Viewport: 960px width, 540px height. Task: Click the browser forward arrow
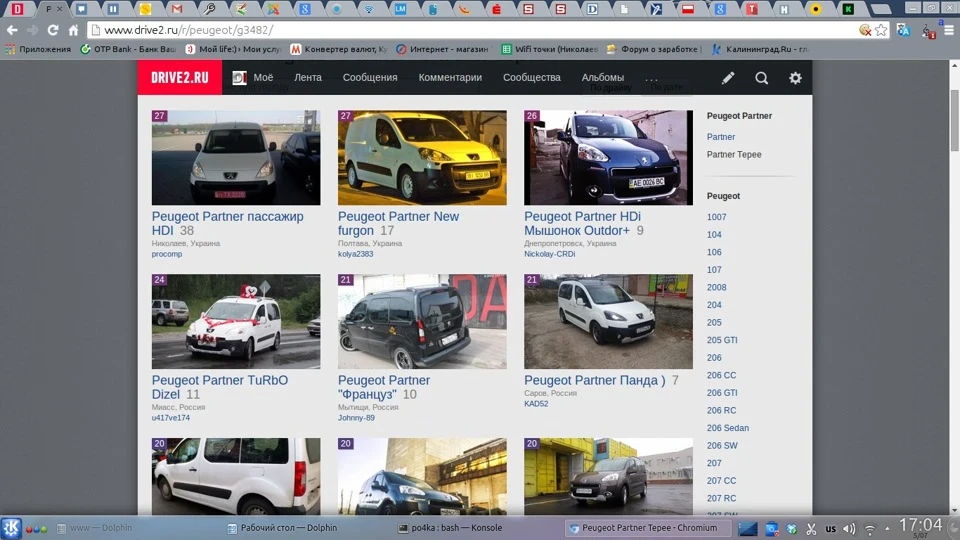pos(32,30)
